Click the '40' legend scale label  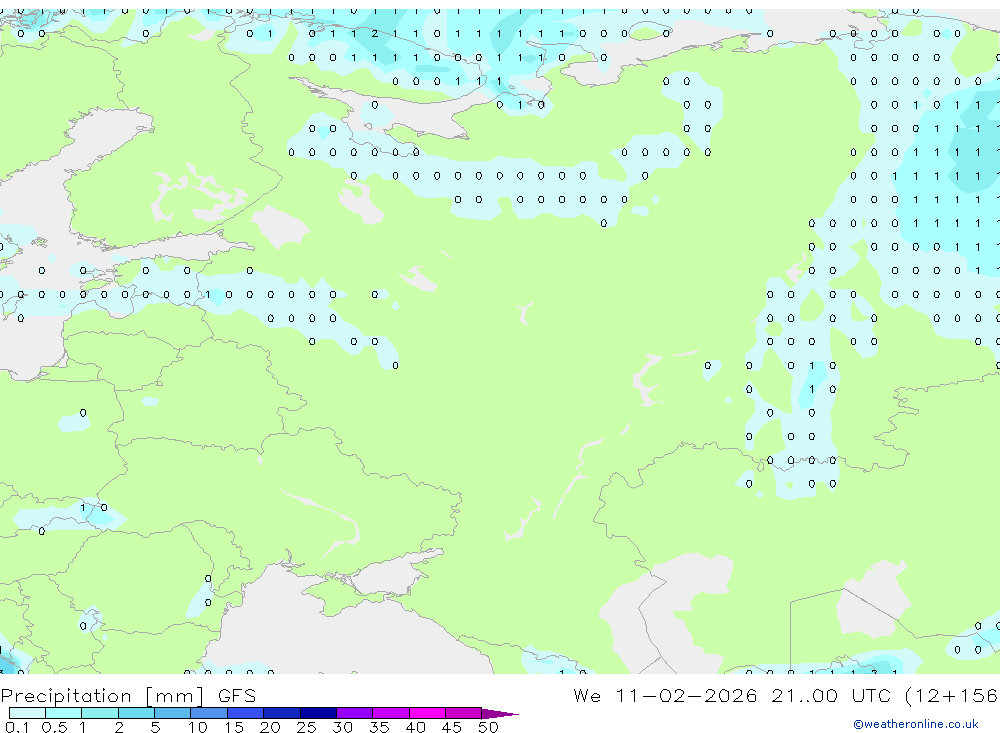(415, 727)
